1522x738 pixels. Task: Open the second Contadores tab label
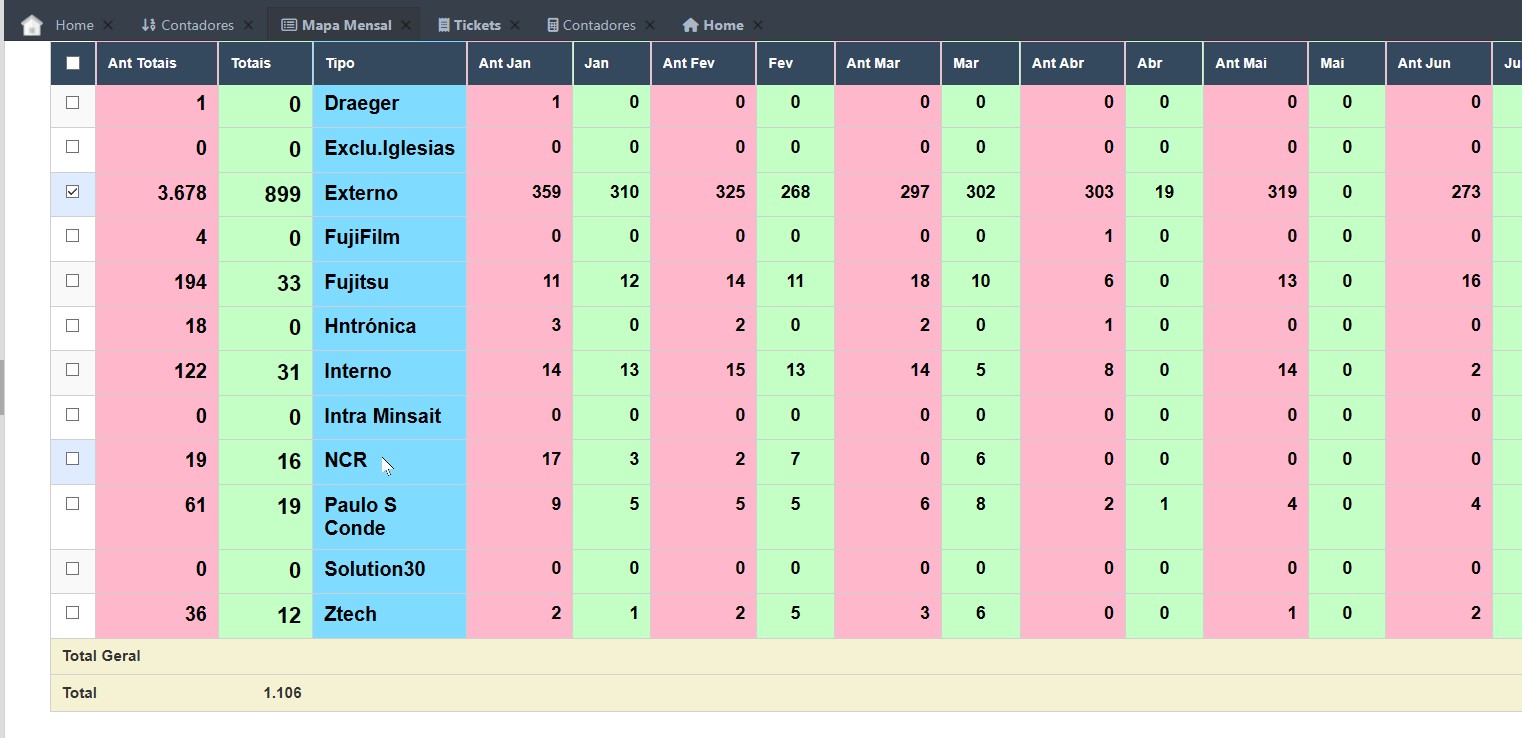pos(599,25)
